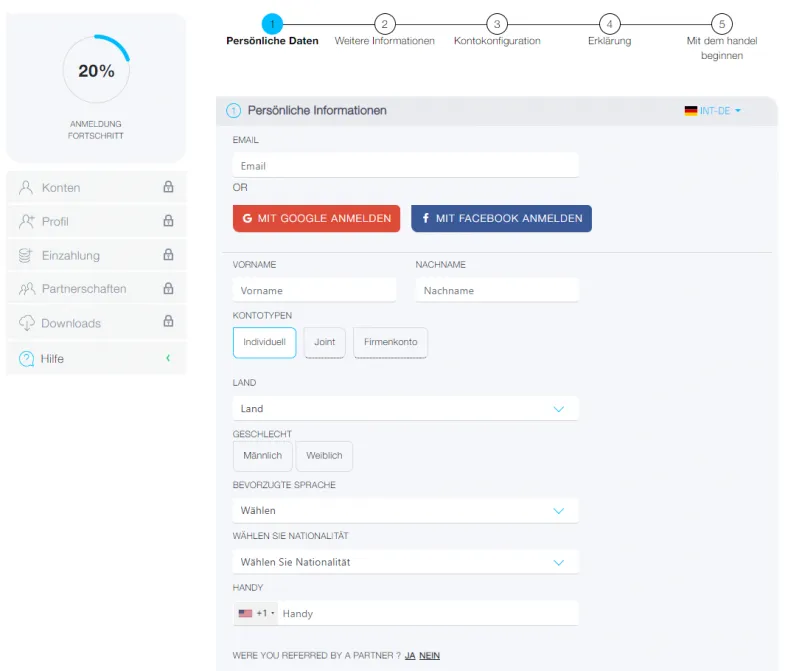
Task: Choose the Firmenkonto account type
Action: pos(390,342)
